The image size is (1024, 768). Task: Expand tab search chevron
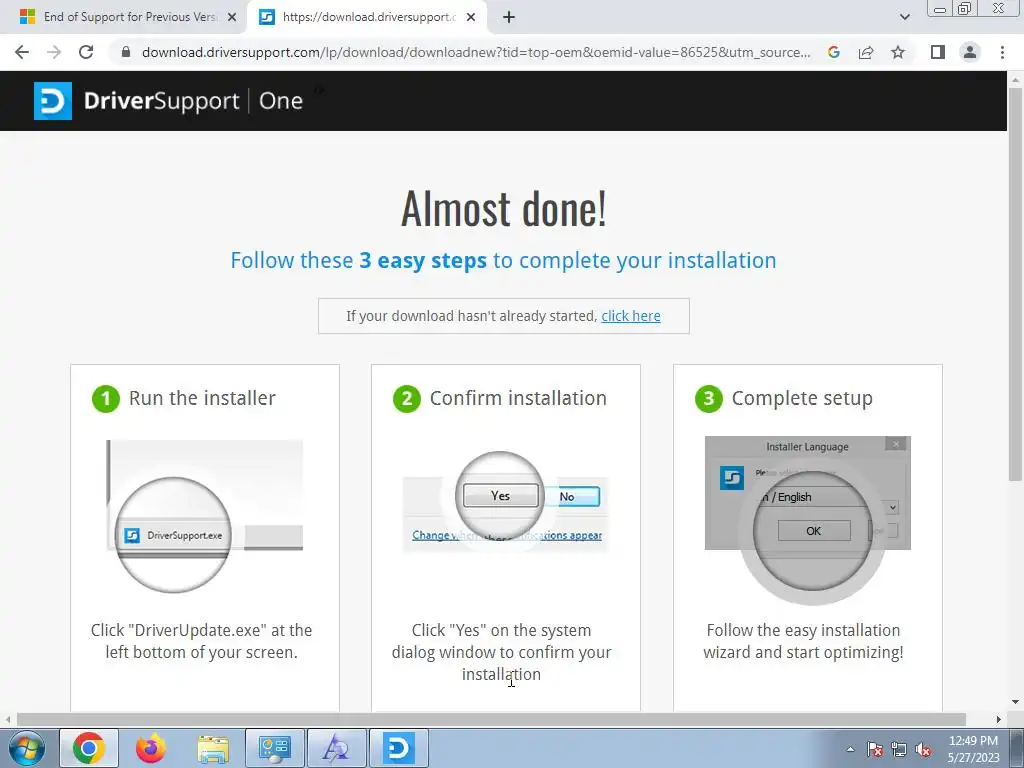click(x=904, y=17)
